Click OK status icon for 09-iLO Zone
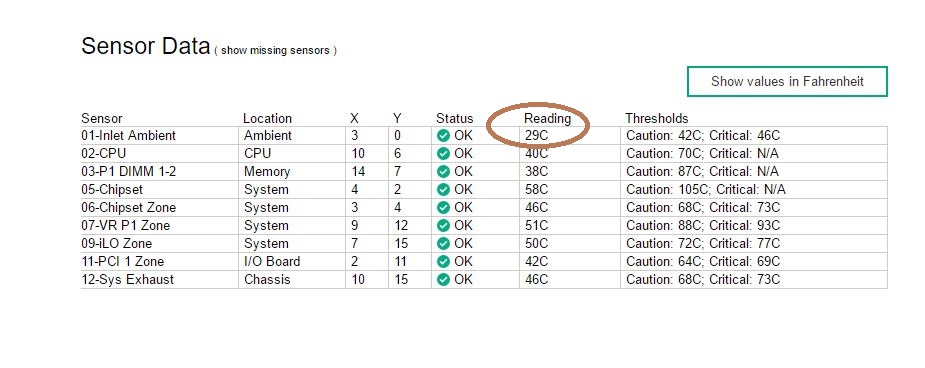The image size is (925, 368). [x=443, y=244]
